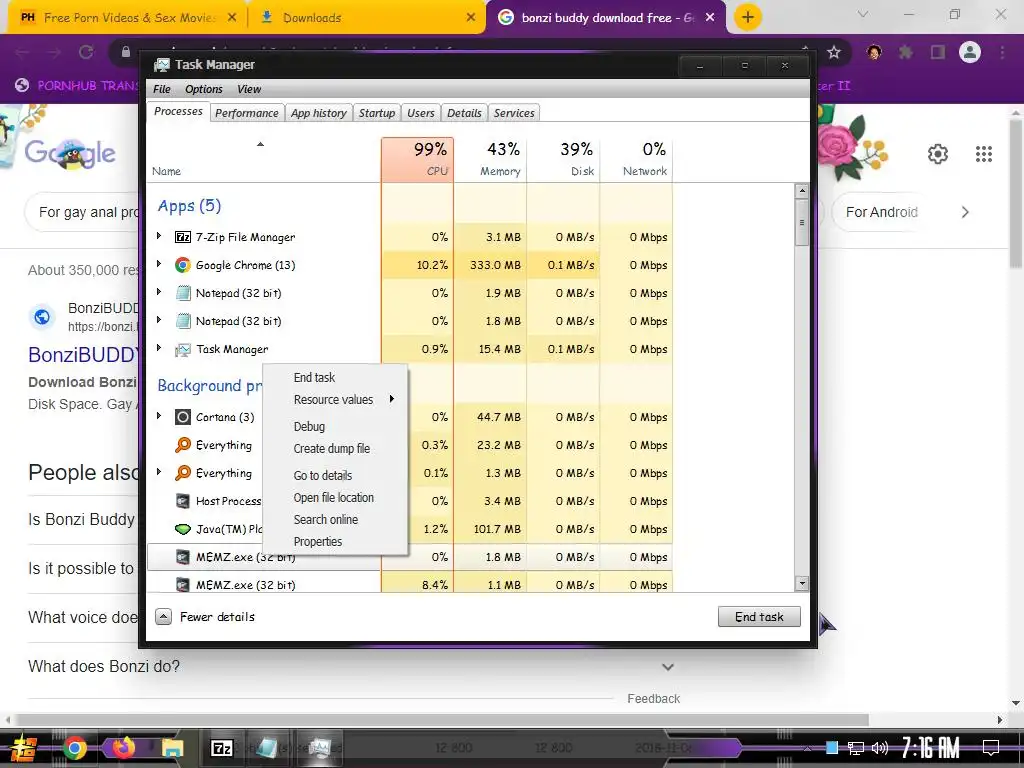The width and height of the screenshot is (1024, 768).
Task: Click the Java(TM) Platform process icon
Action: (183, 529)
